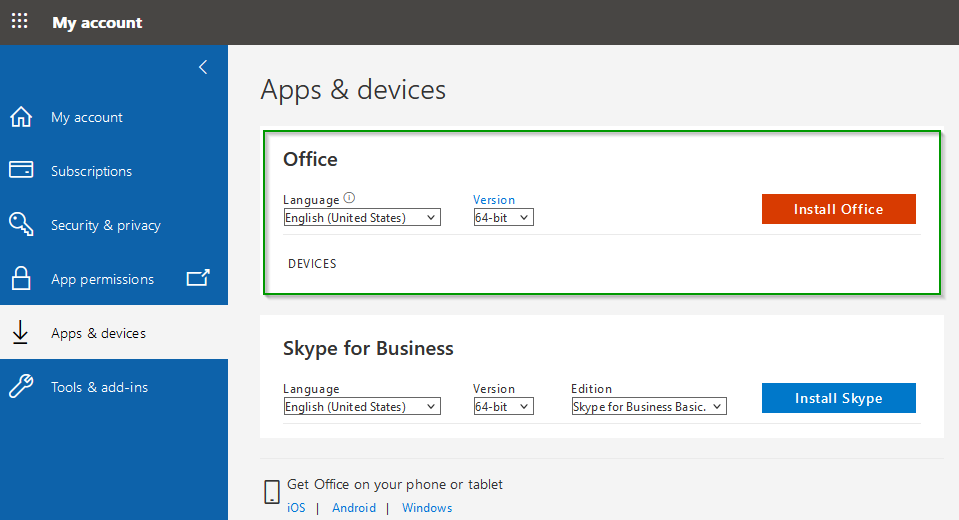Click the padlock icon for App permissions

21,278
